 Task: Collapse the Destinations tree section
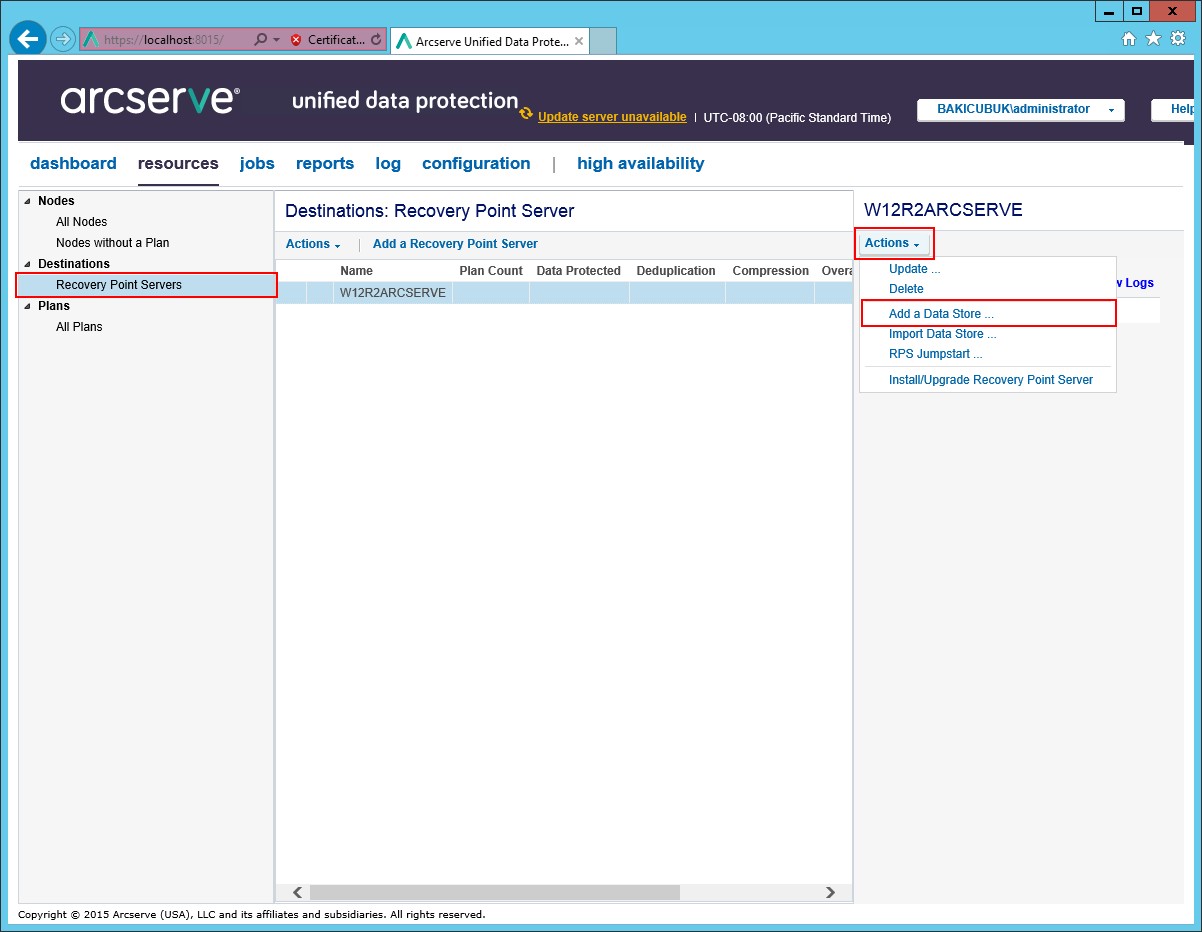(x=27, y=264)
